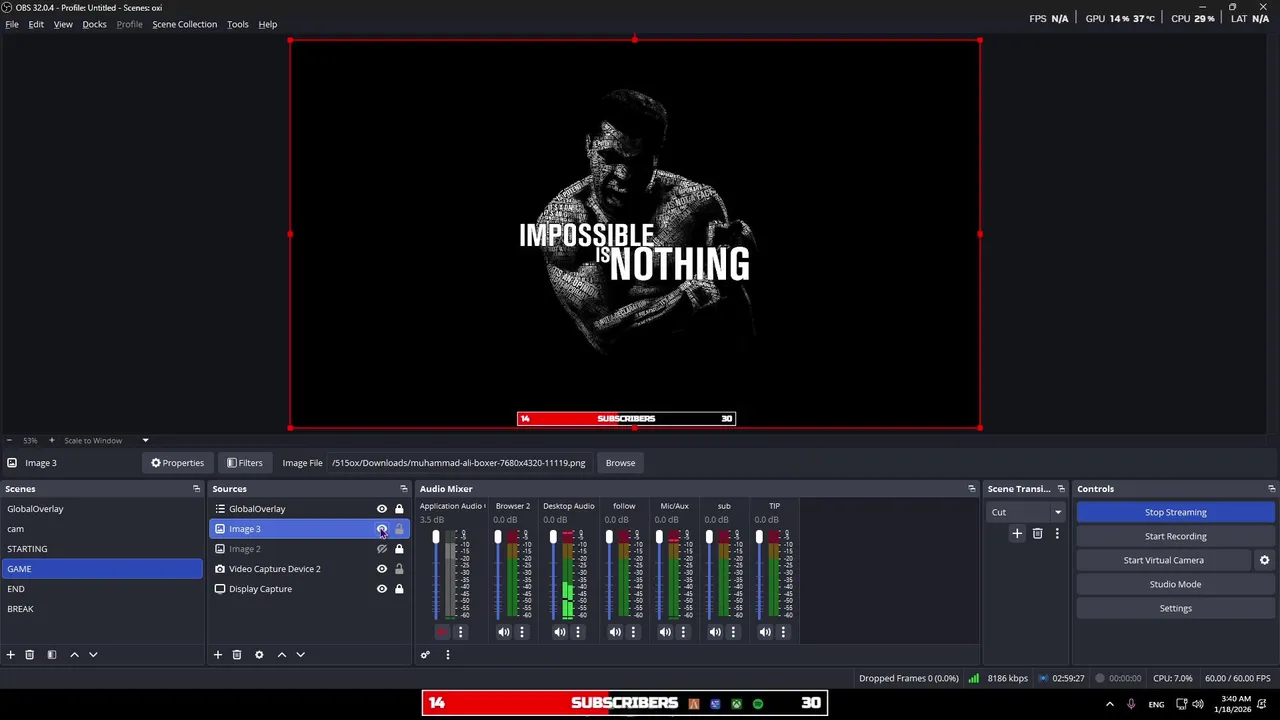Select the STARTING scene
1280x720 pixels.
coord(102,549)
